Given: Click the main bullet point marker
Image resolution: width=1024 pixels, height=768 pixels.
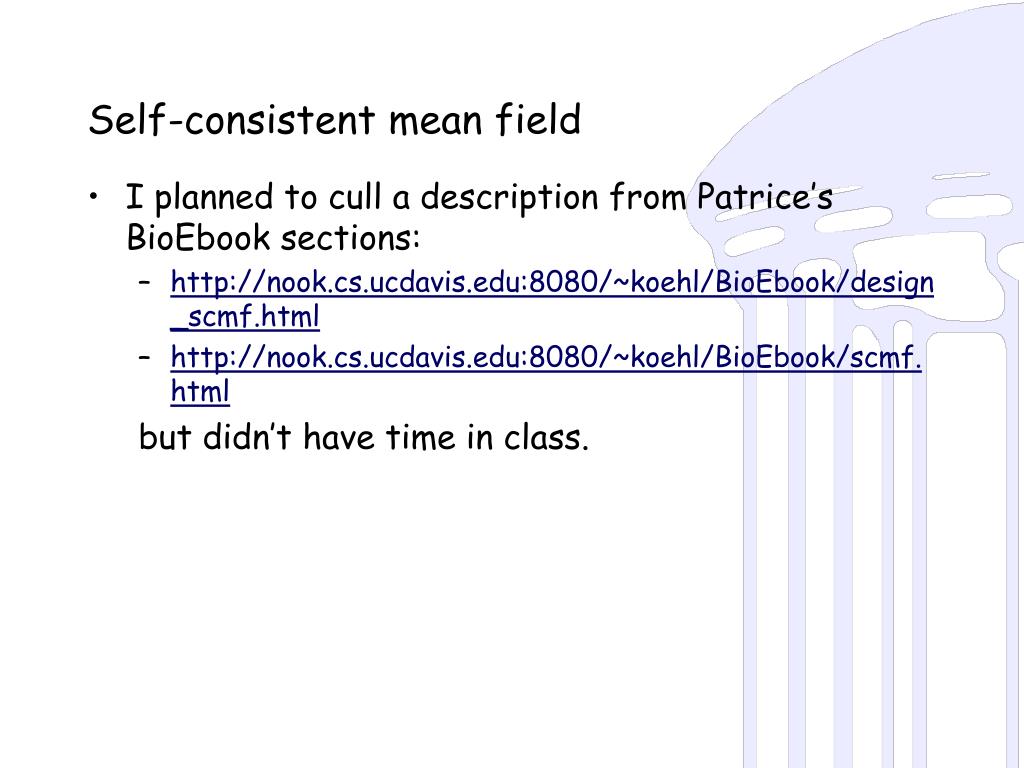Looking at the screenshot, I should 94,195.
